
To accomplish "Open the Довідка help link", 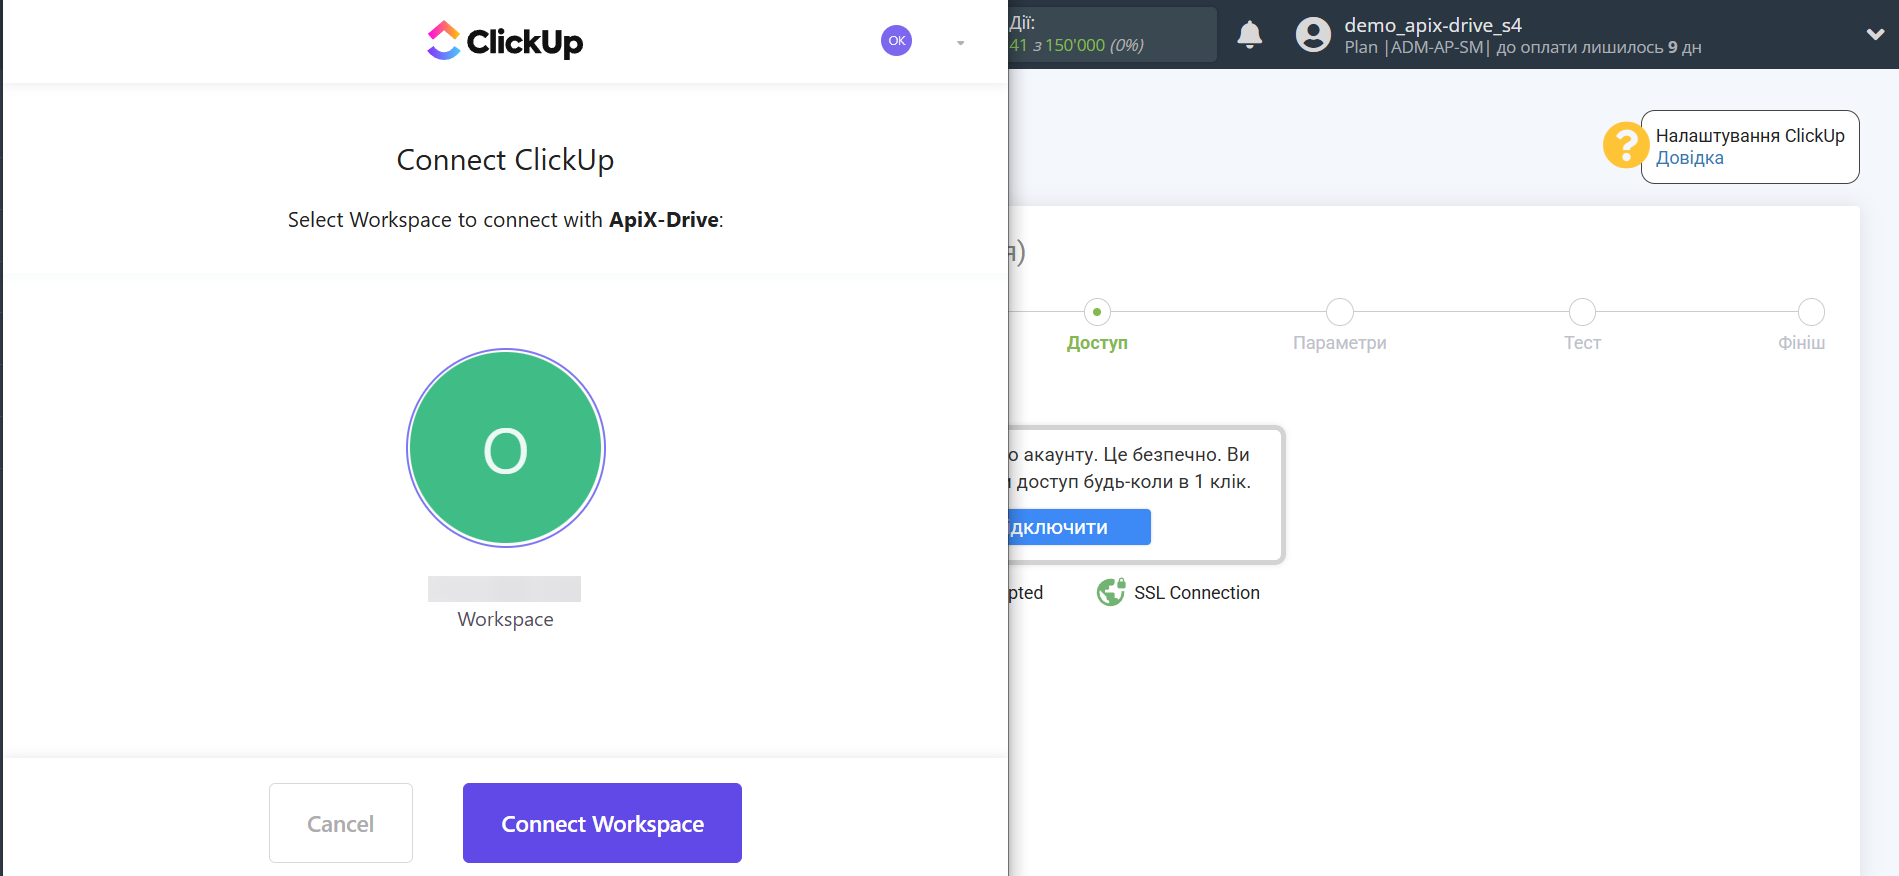I will (x=1689, y=158).
